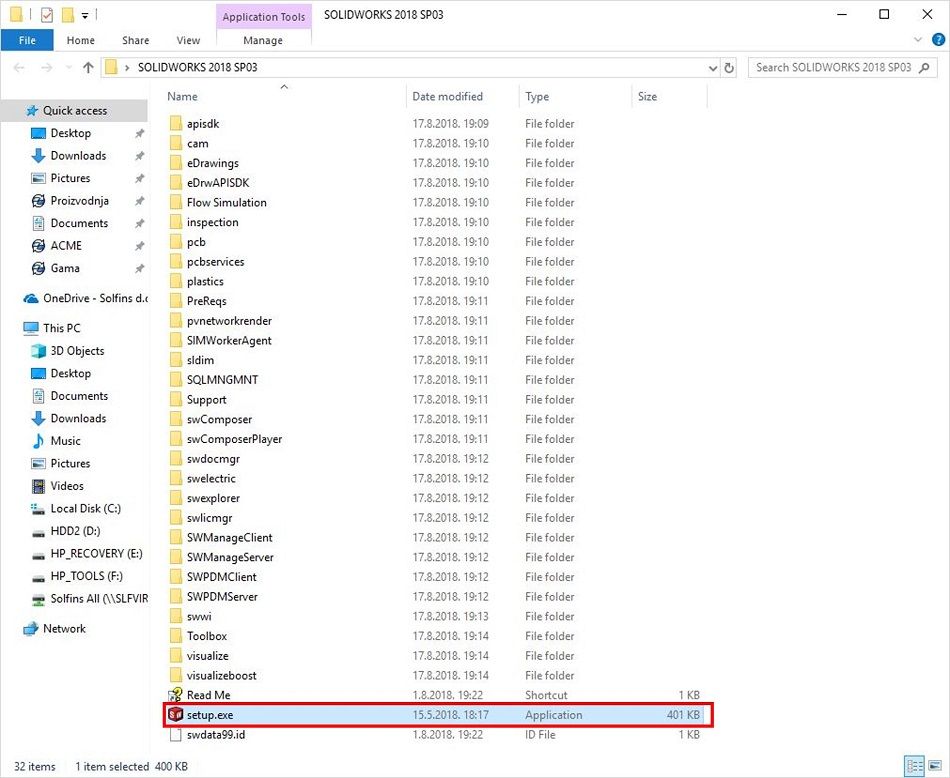
Task: Click the Read Me shortcut icon
Action: point(176,695)
